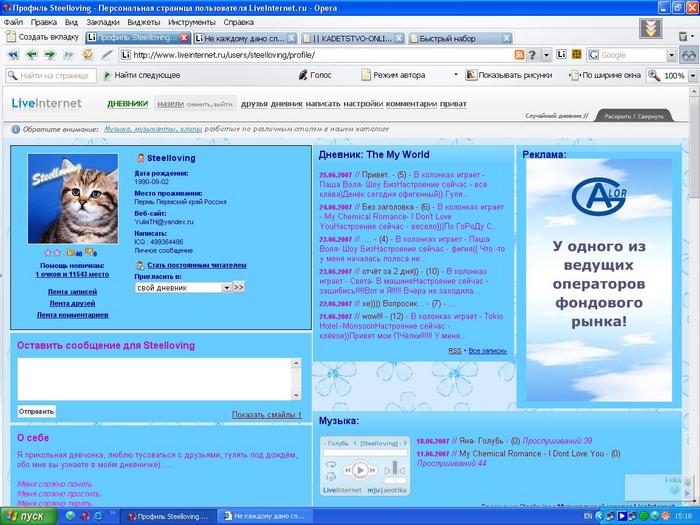Viewport: 700px width, 525px height.
Task: Open the Файл menu
Action: pyautogui.click(x=13, y=22)
